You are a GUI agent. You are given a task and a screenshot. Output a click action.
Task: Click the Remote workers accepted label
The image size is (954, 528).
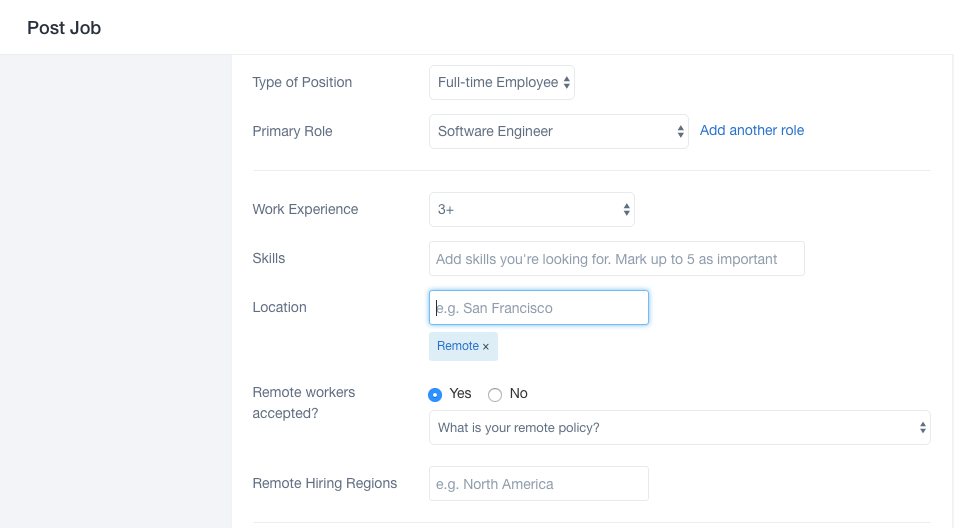tap(303, 402)
